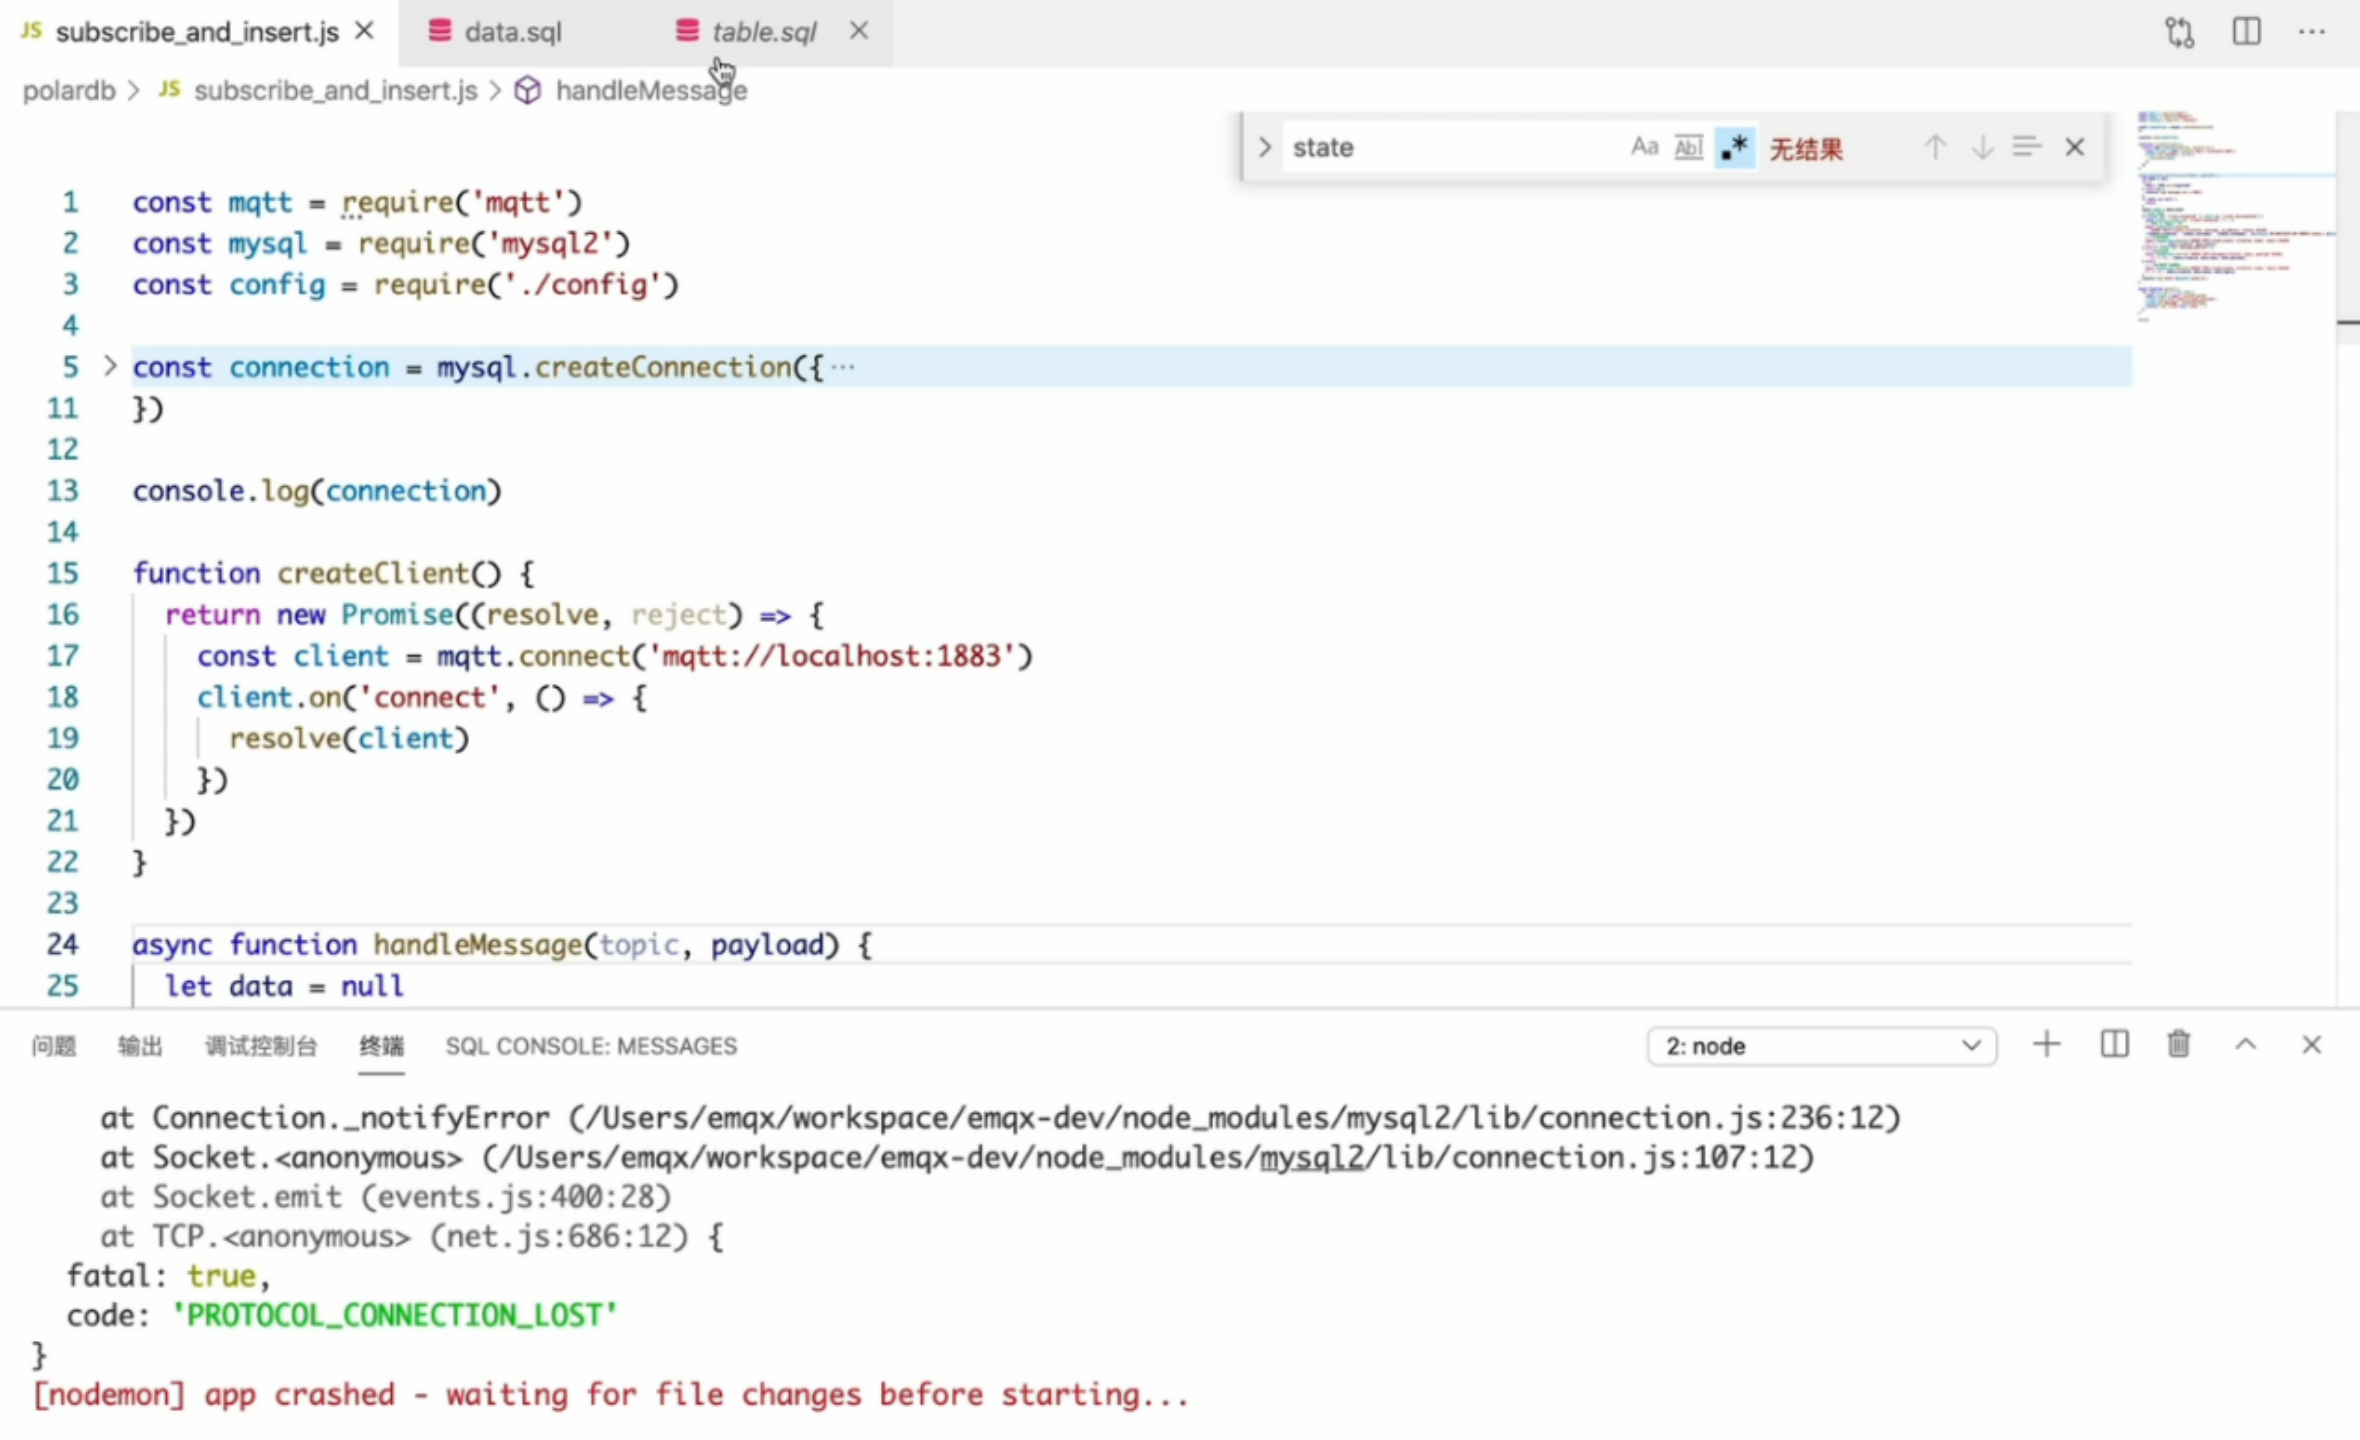
Task: Go to previous find match
Action: [1935, 147]
